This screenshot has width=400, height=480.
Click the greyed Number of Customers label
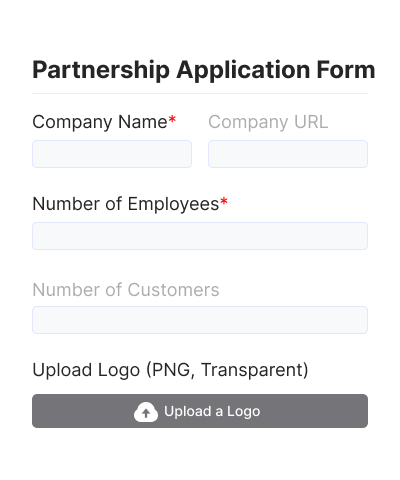tap(126, 290)
